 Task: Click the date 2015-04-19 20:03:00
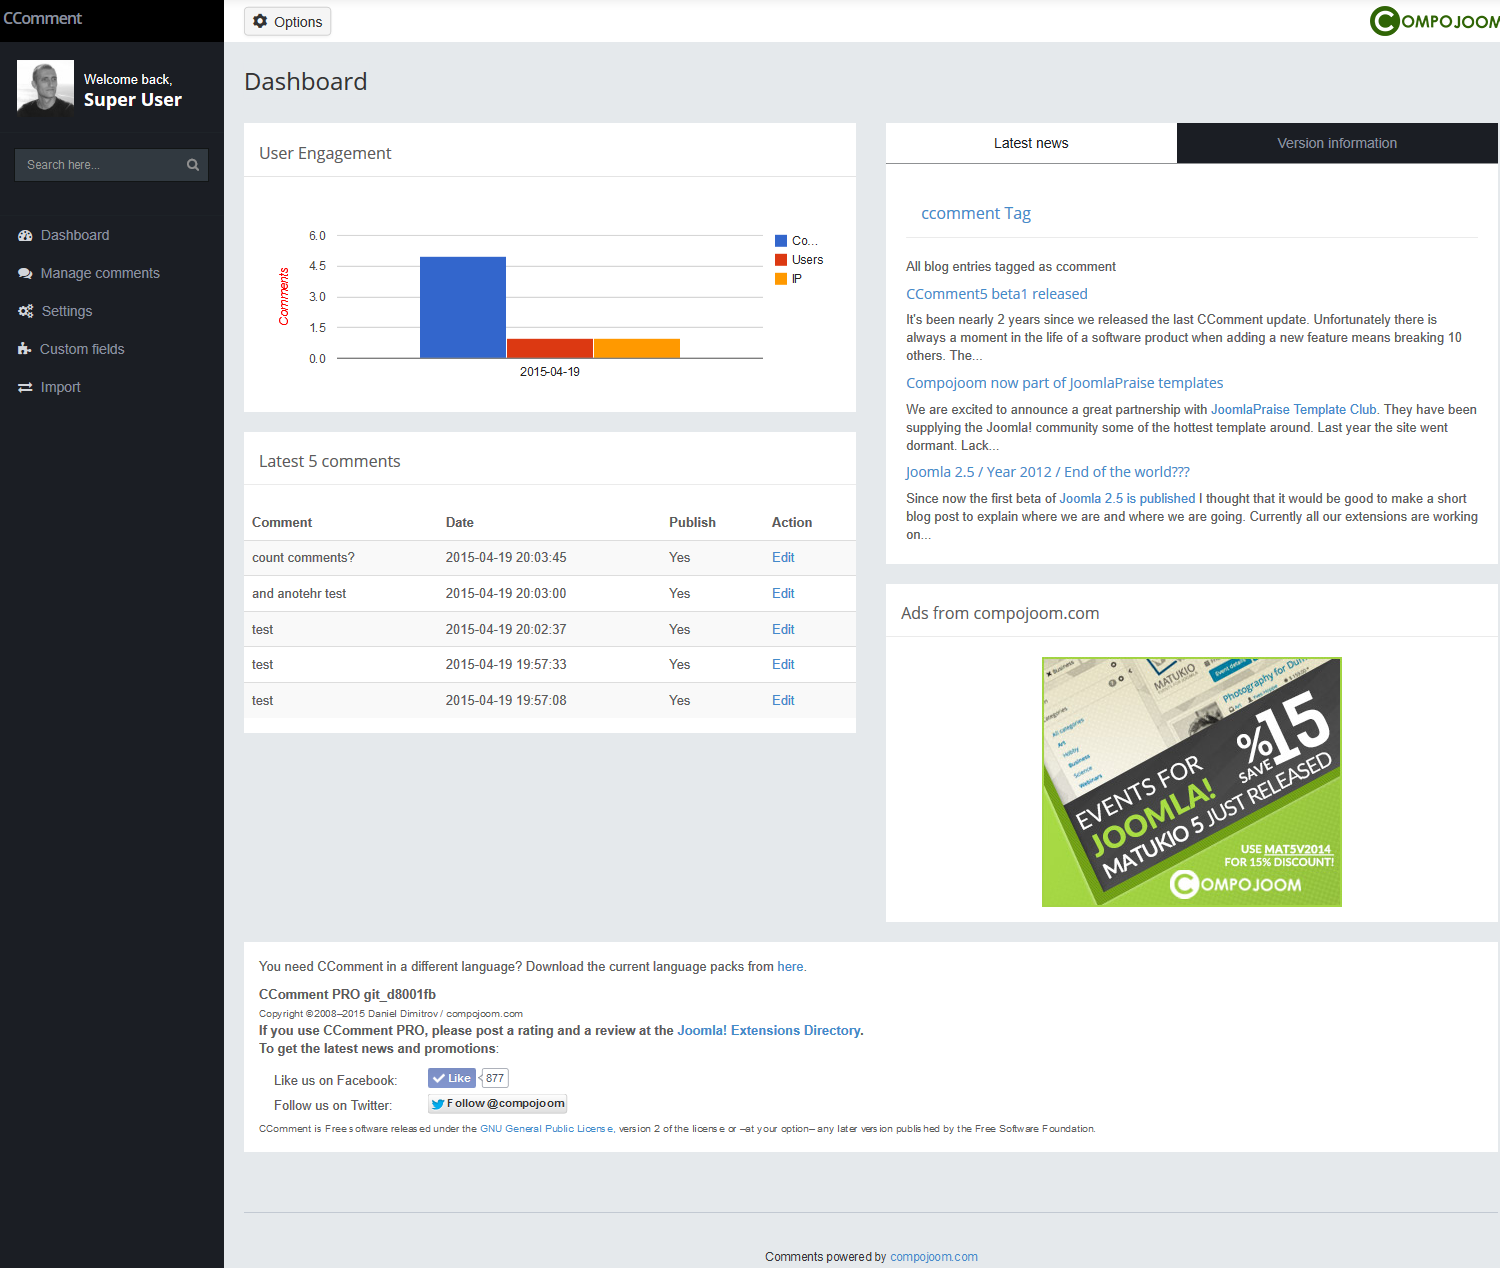(506, 594)
